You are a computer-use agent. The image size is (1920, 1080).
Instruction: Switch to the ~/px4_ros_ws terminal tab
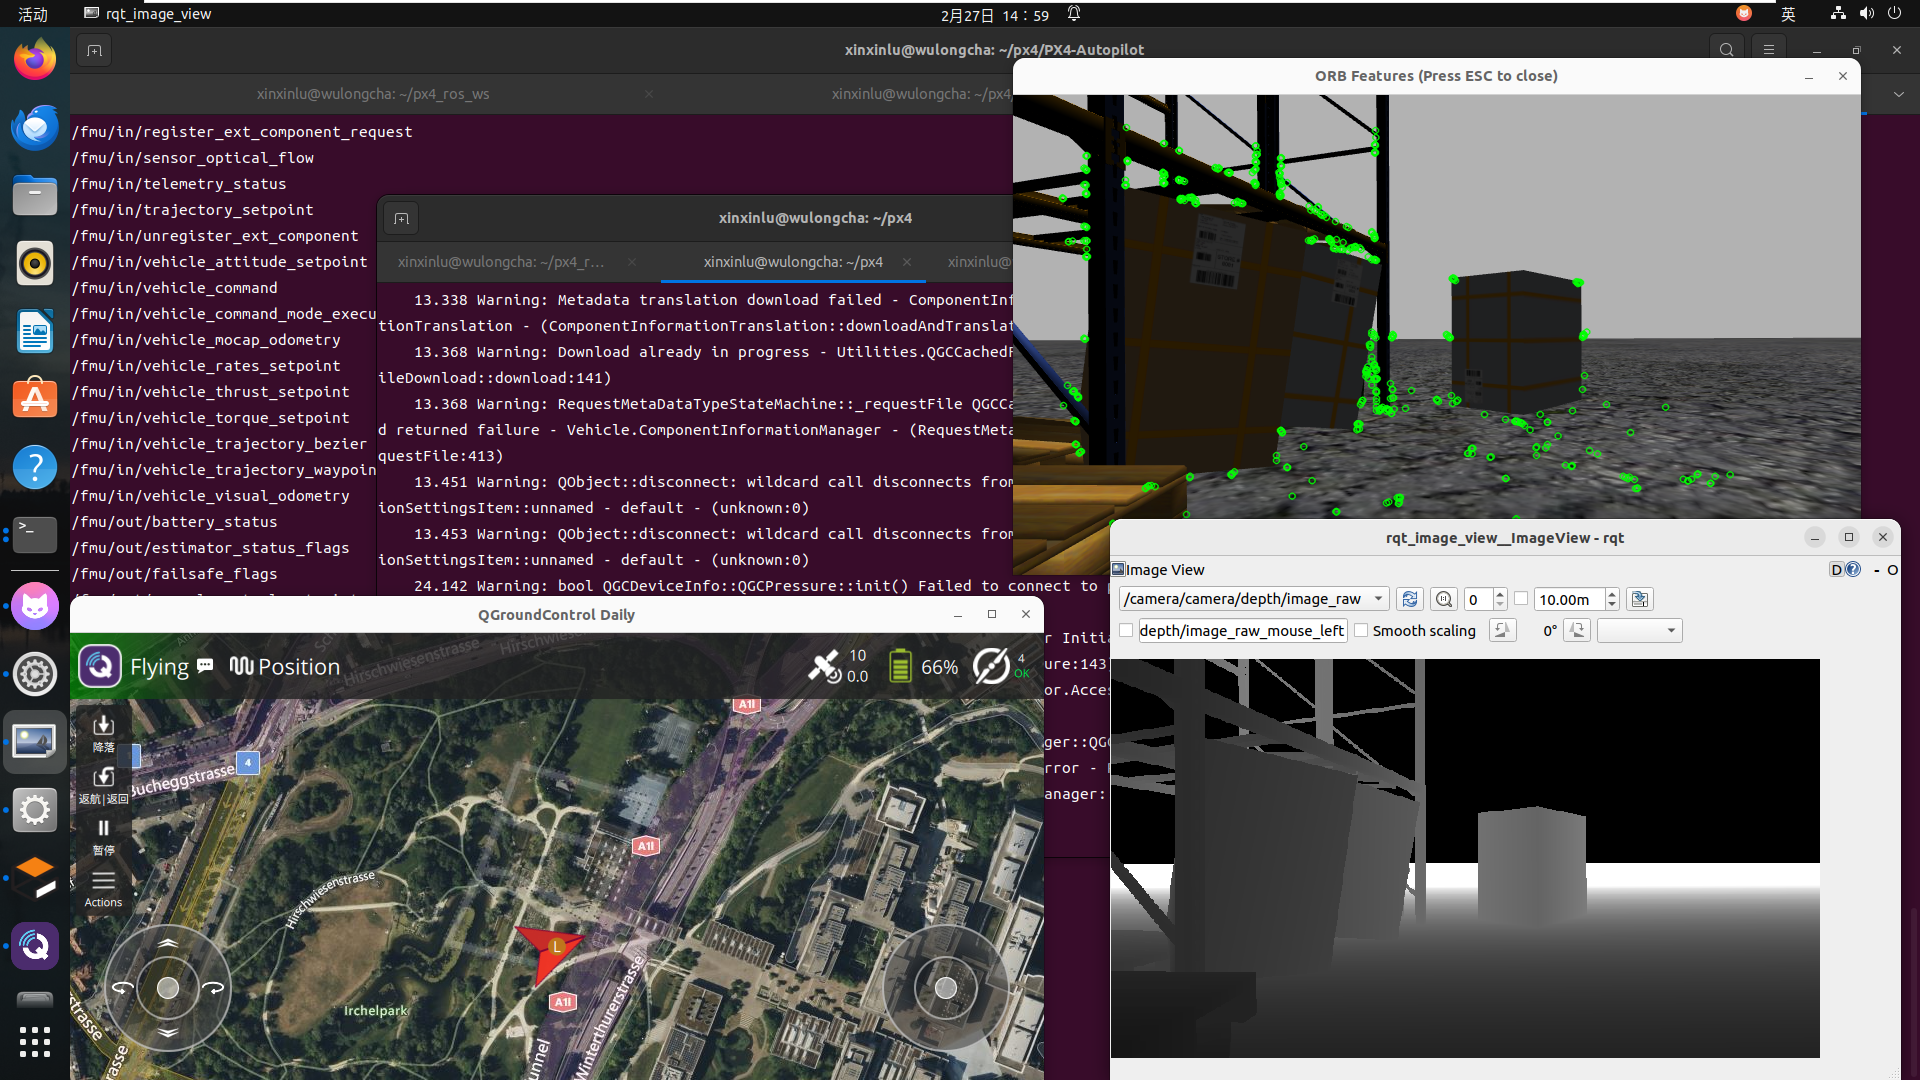tap(373, 93)
